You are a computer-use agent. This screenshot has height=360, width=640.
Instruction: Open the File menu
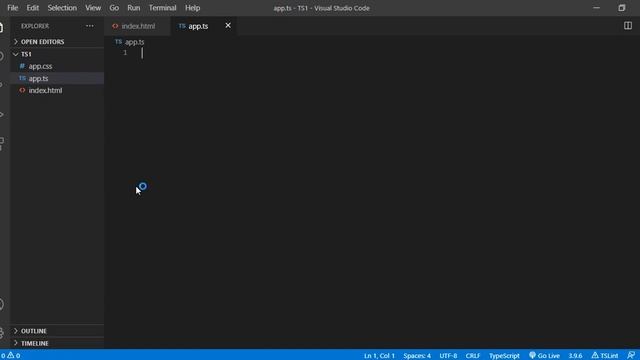coord(13,8)
